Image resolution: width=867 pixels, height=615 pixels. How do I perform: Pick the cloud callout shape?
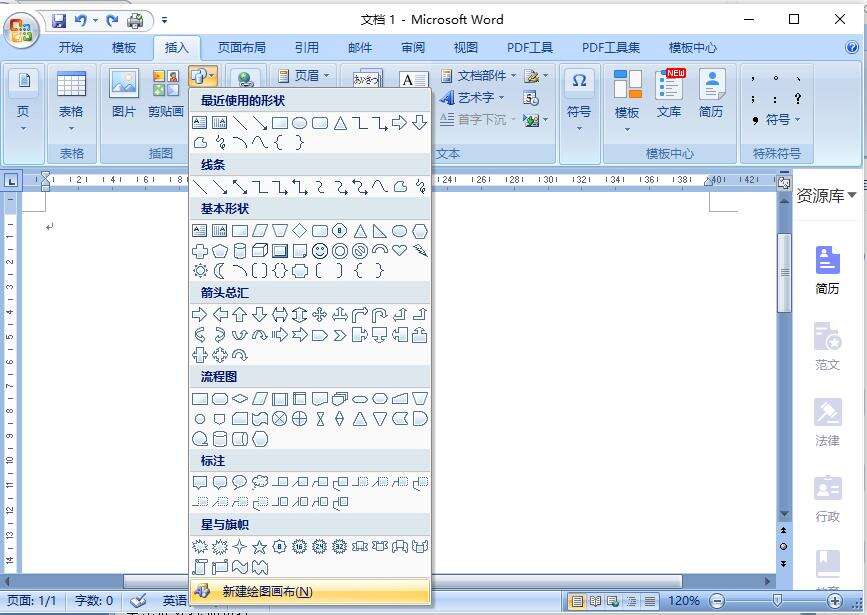coord(259,482)
